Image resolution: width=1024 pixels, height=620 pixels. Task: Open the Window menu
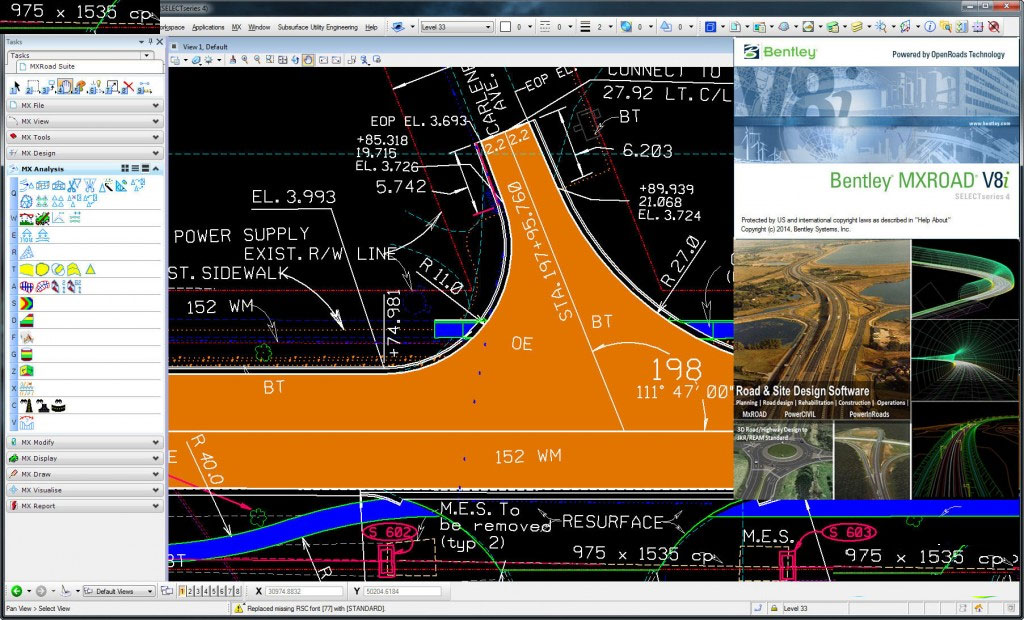(x=259, y=27)
